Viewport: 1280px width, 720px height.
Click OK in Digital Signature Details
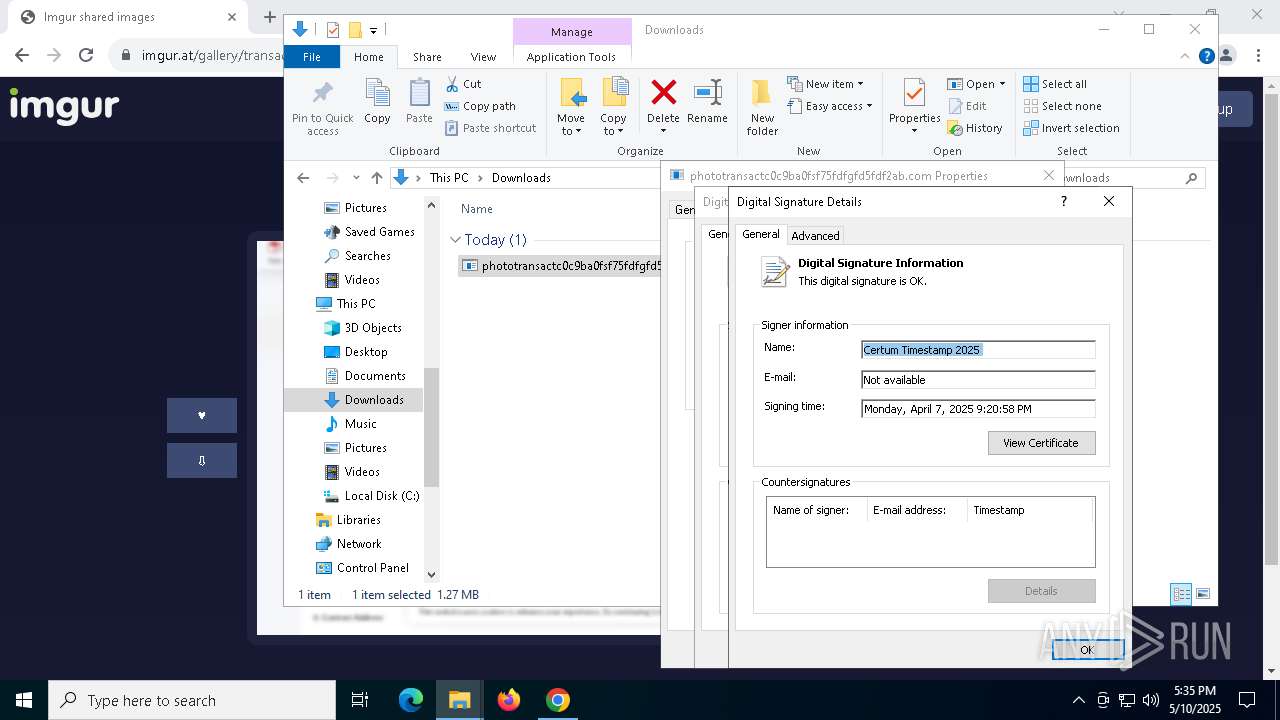point(1087,650)
